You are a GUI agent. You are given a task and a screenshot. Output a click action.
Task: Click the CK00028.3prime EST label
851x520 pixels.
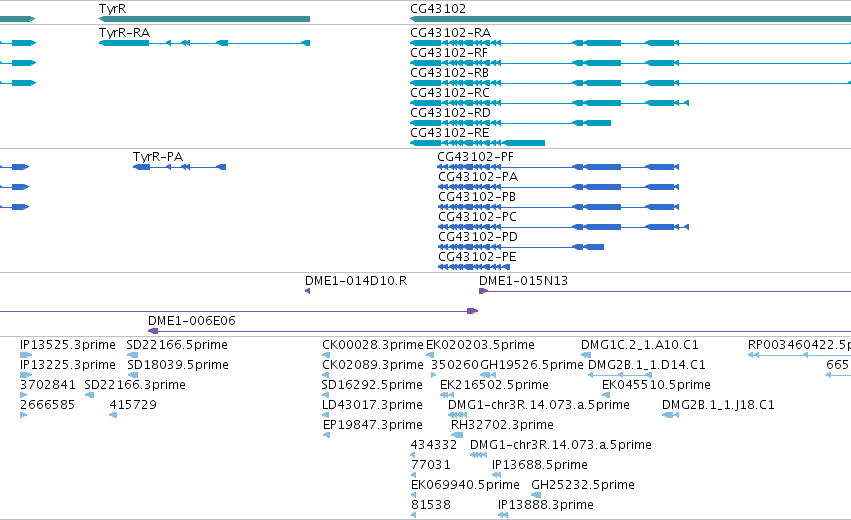click(372, 345)
